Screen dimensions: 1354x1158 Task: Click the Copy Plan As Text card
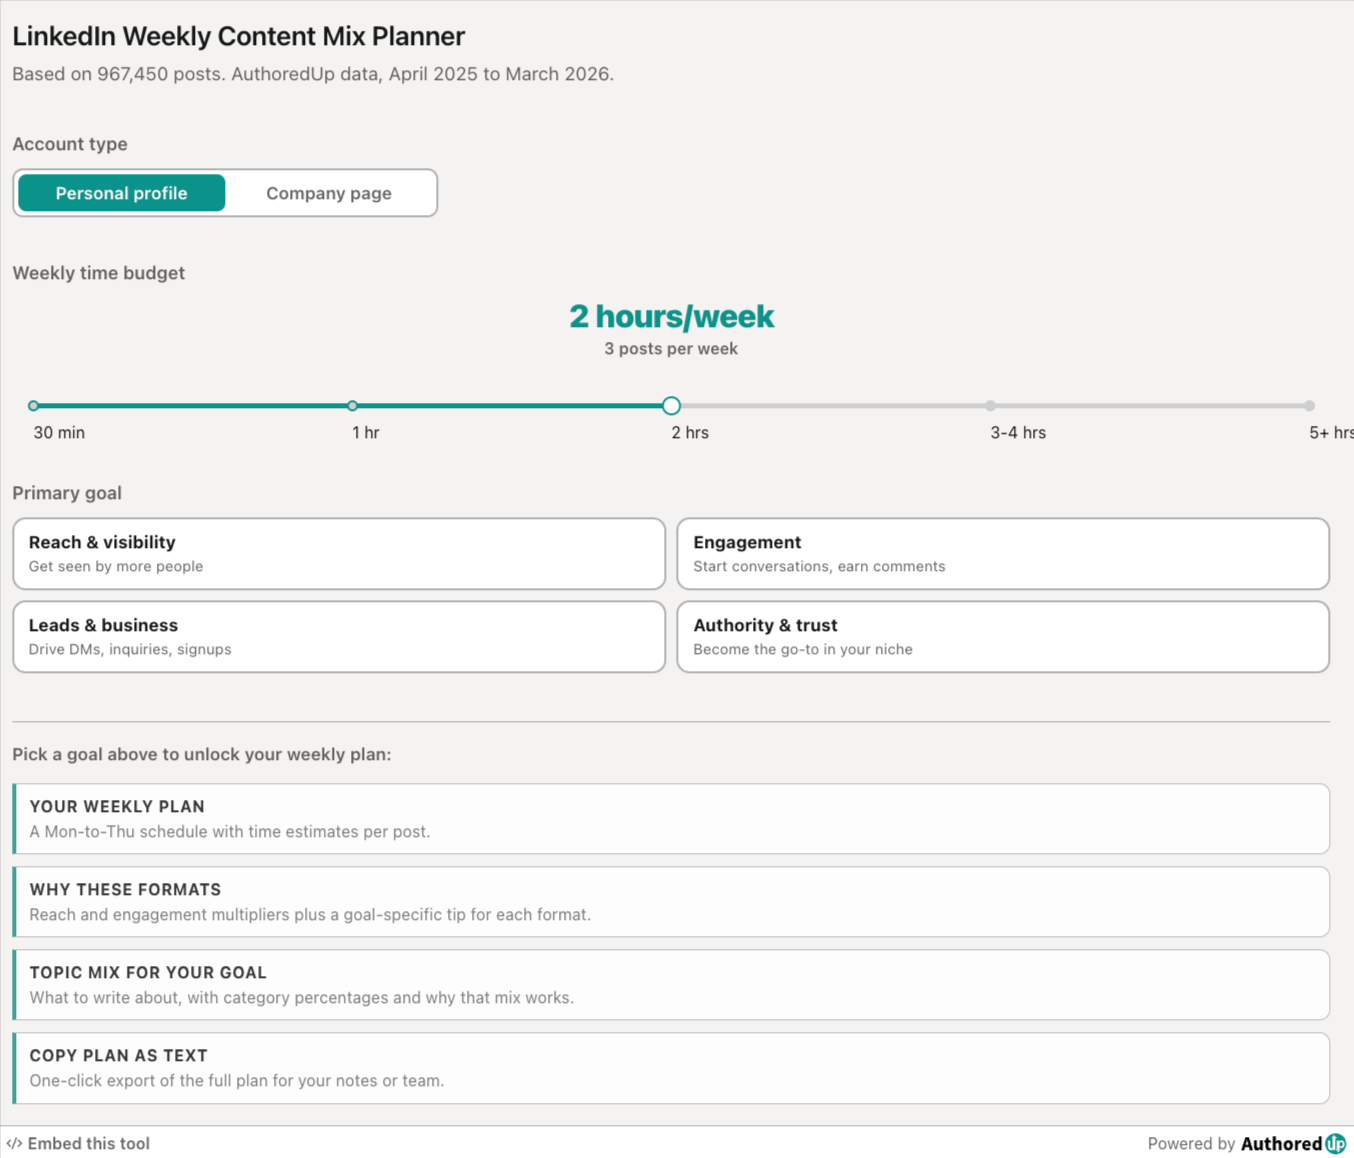(671, 1068)
